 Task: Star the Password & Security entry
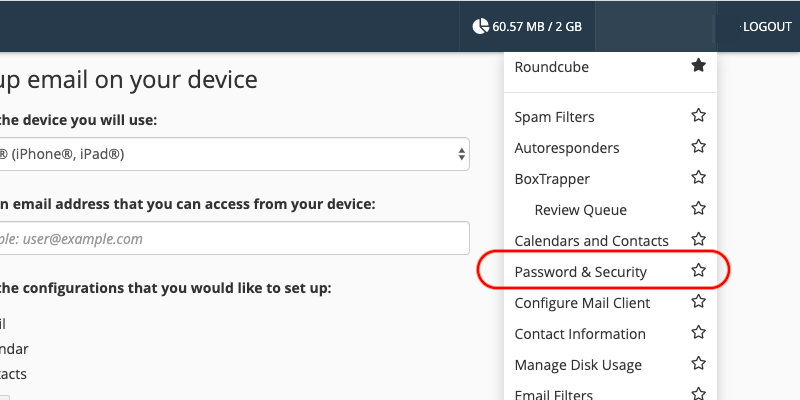tap(698, 270)
